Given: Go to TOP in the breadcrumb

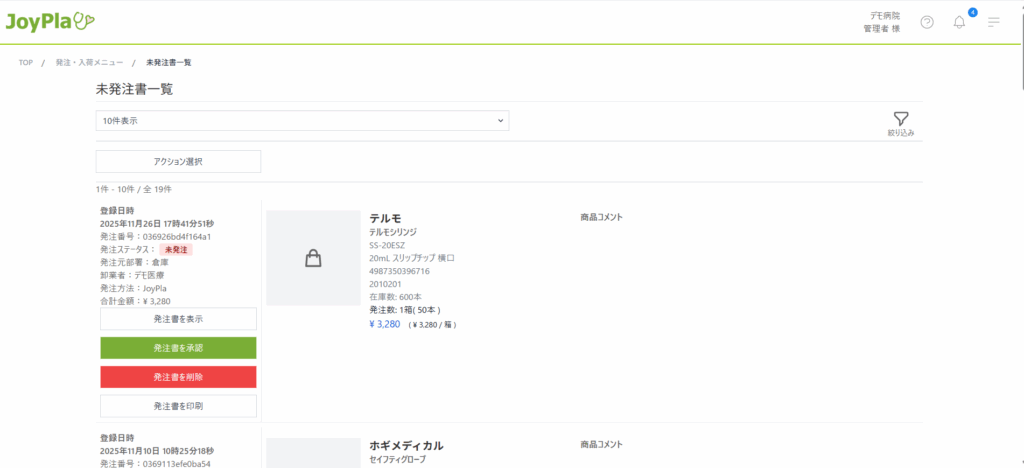Looking at the screenshot, I should pos(26,63).
